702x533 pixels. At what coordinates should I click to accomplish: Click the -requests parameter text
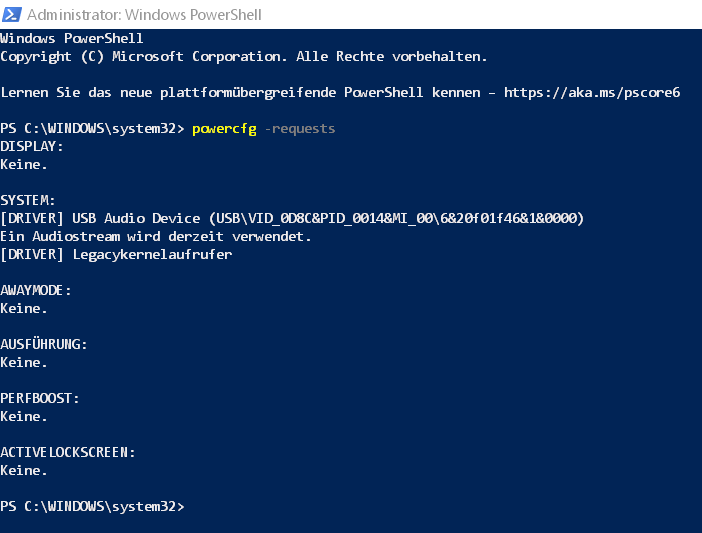(x=299, y=129)
